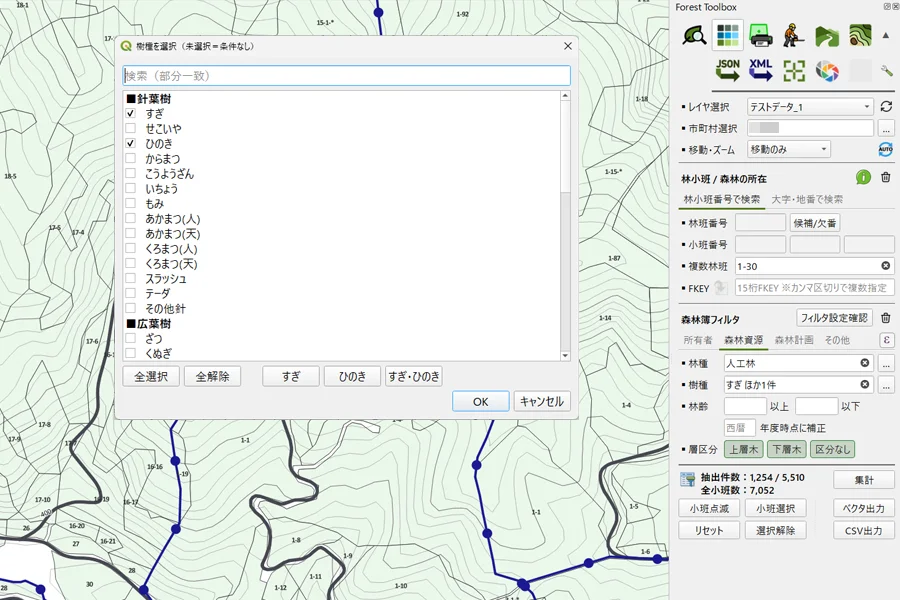The height and width of the screenshot is (600, 900).
Task: Open the 移動・ズーム dropdown
Action: pyautogui.click(x=789, y=149)
